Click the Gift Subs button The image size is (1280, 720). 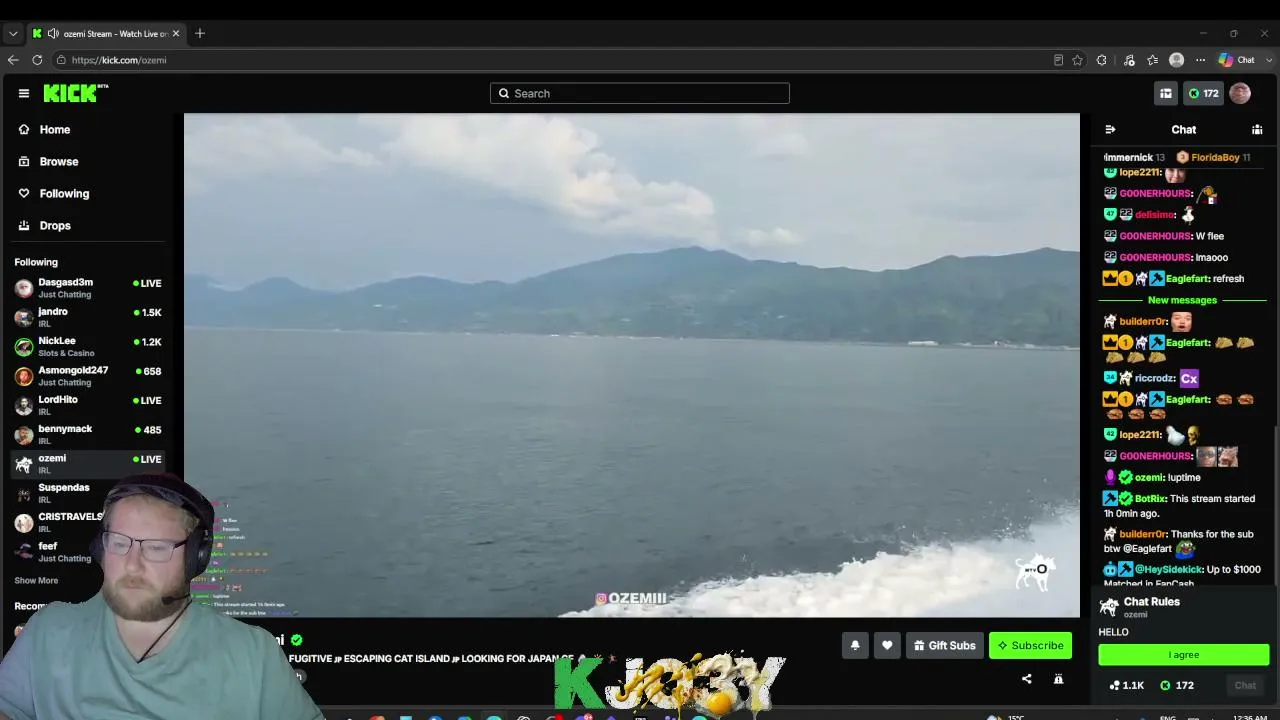(944, 646)
